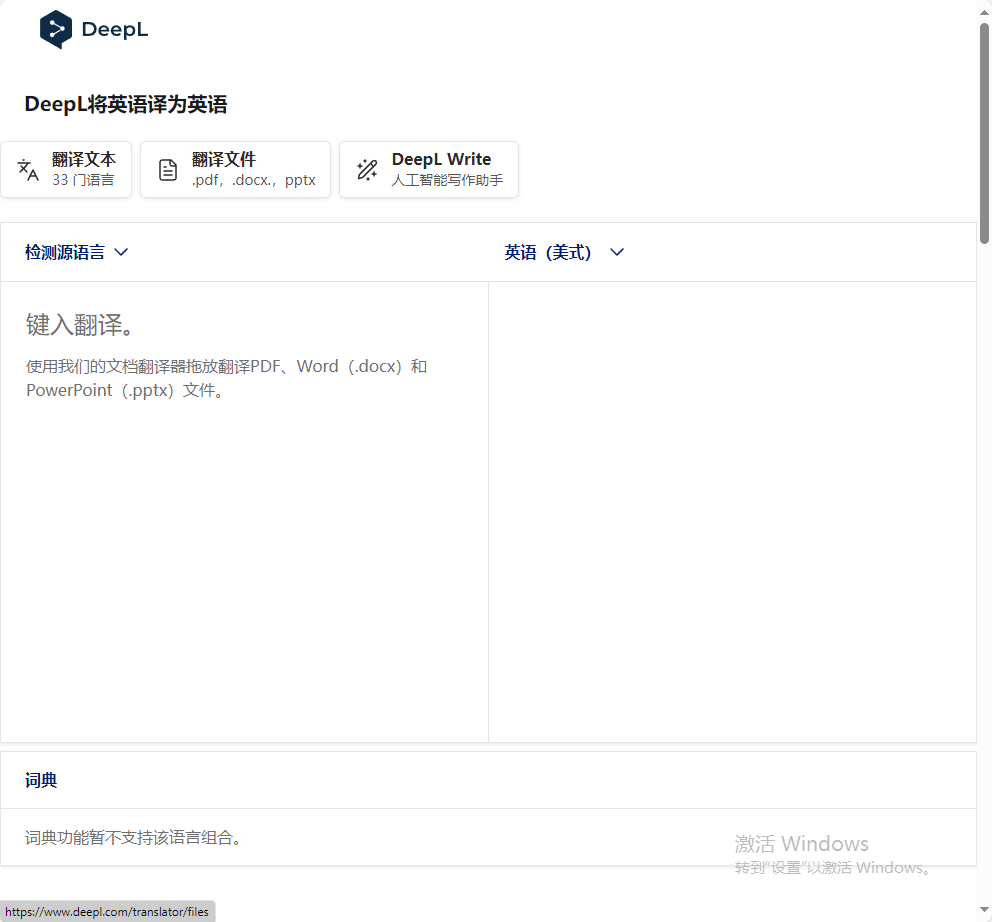Image resolution: width=992 pixels, height=922 pixels.
Task: Expand the chevron next to 英语（美式）
Action: tap(617, 252)
